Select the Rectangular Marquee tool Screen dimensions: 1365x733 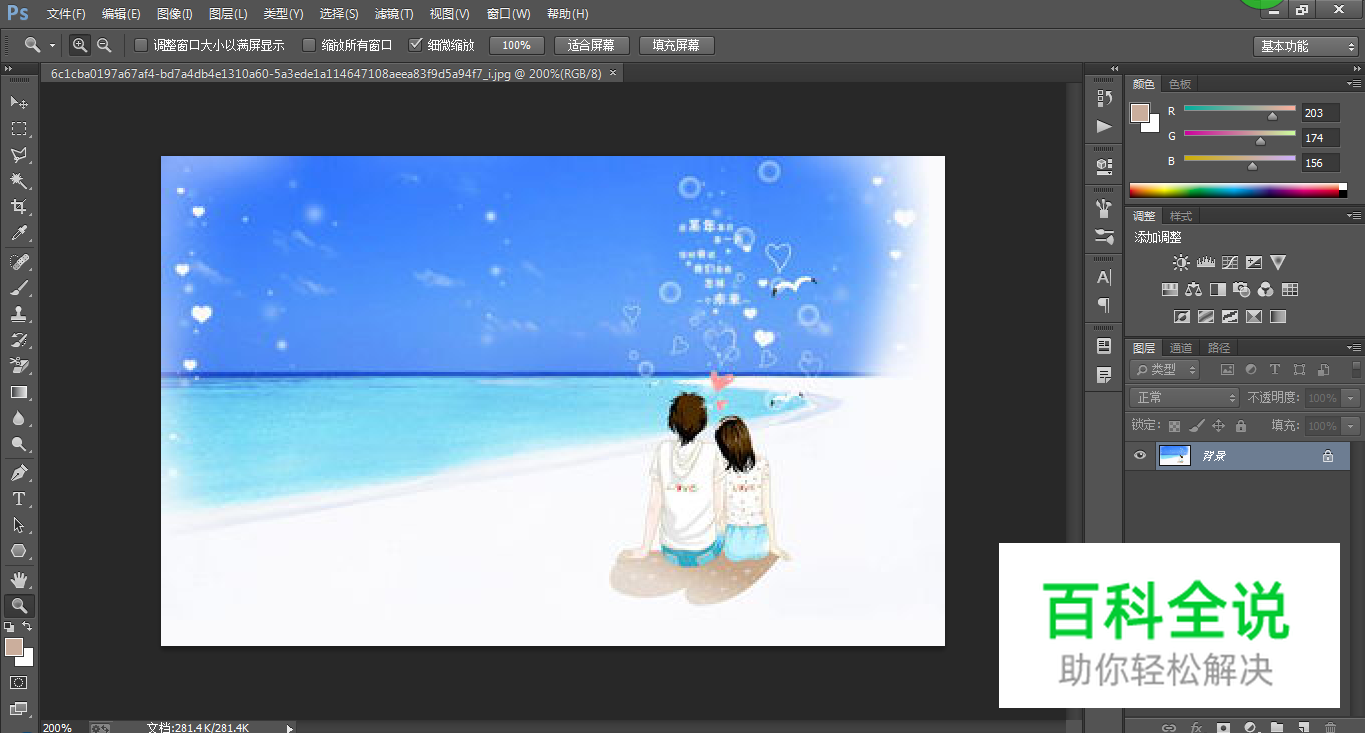click(19, 128)
